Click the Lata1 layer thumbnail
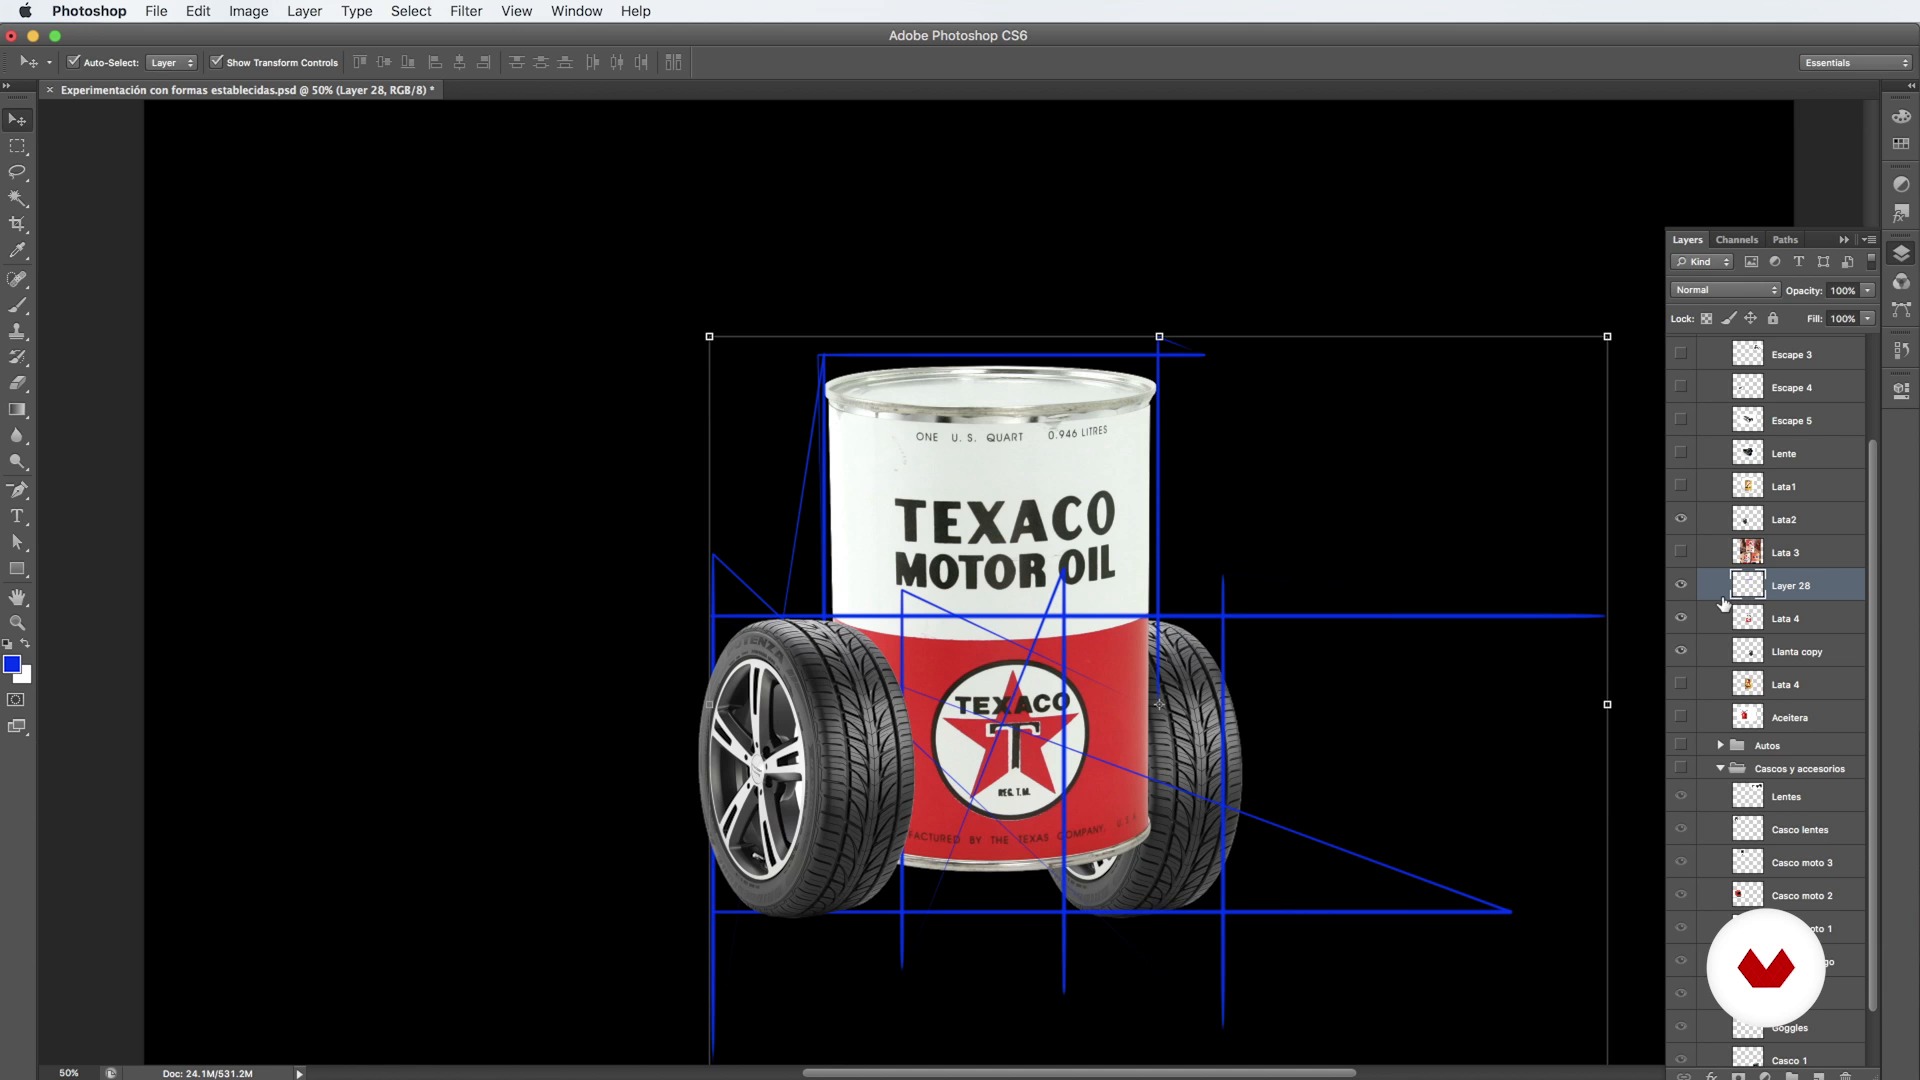Screen dimensions: 1920x1080 coord(1747,486)
